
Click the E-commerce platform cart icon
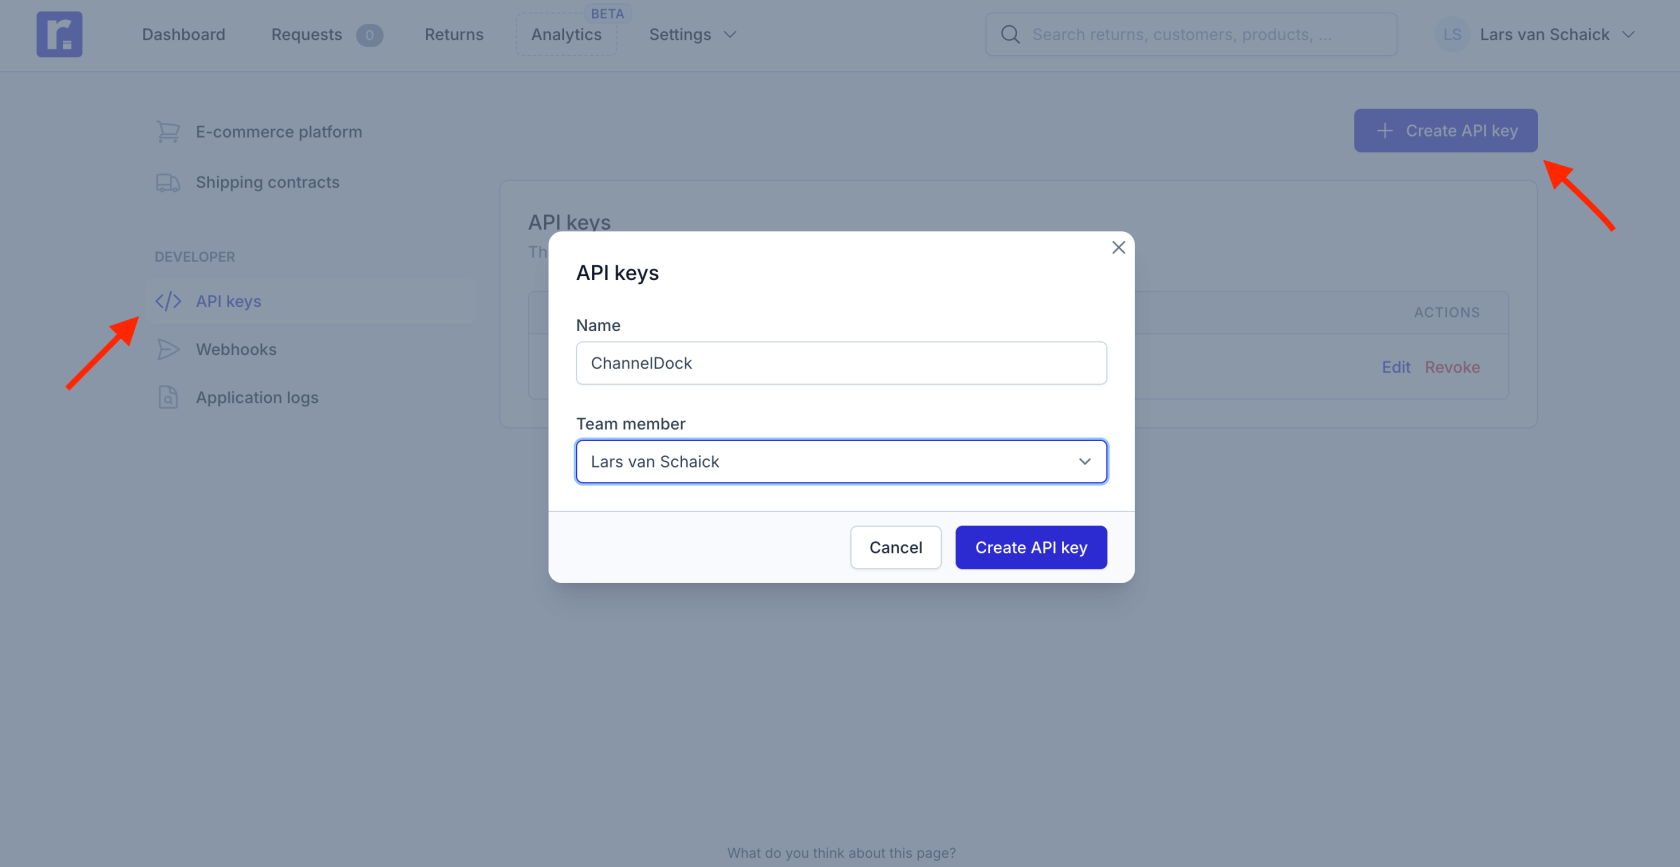(x=168, y=132)
